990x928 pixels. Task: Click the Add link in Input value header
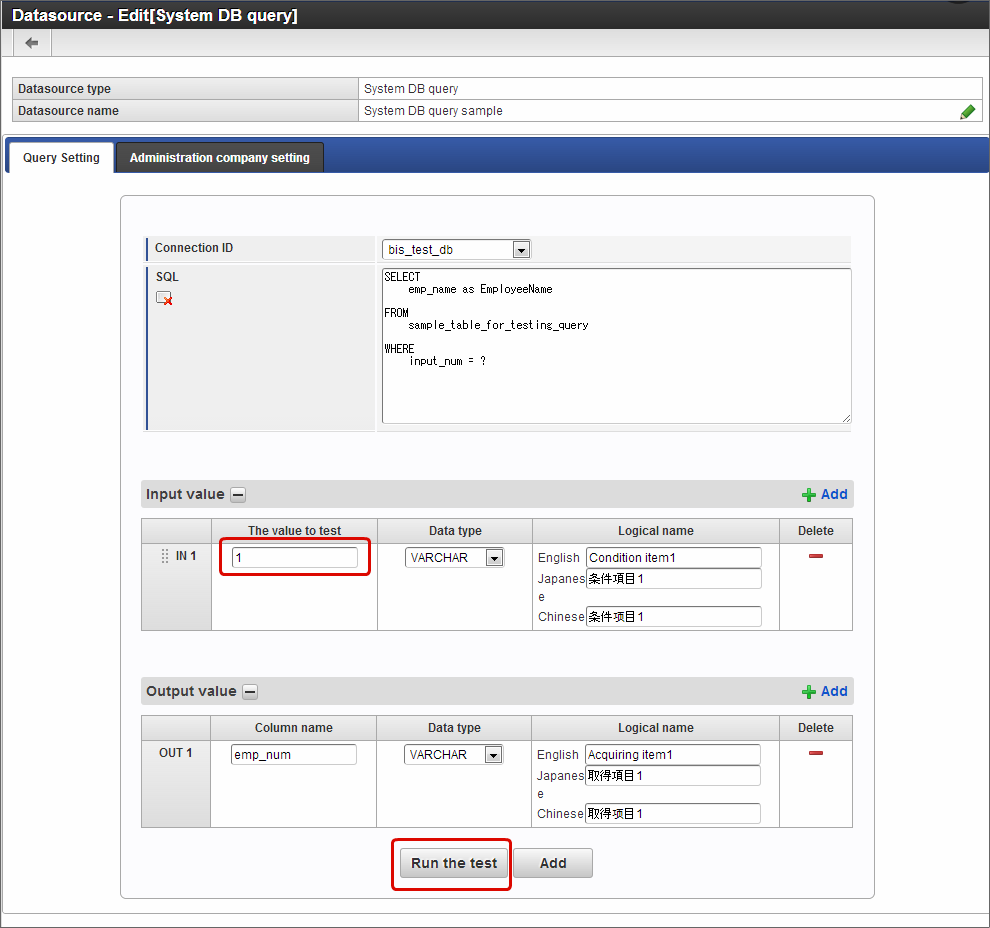[834, 494]
